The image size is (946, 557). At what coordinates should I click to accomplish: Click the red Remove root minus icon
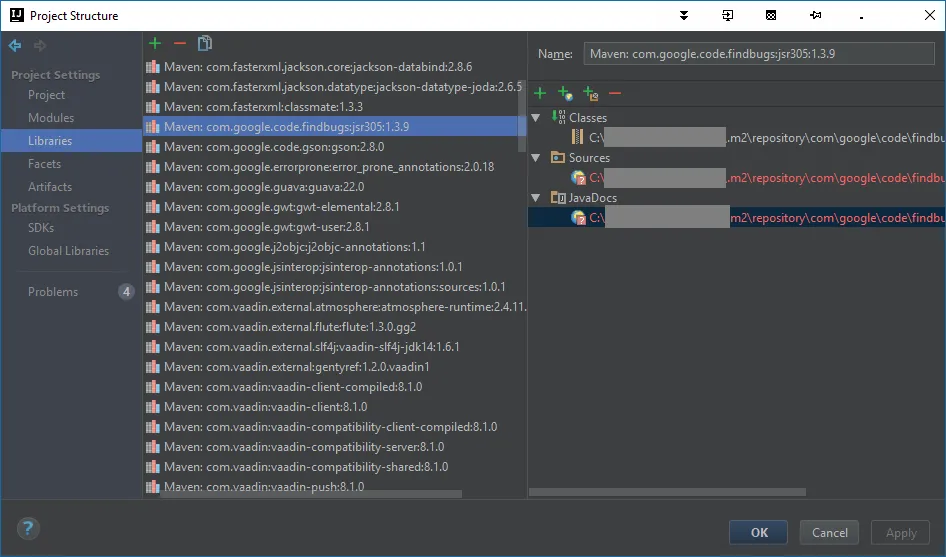tap(615, 93)
